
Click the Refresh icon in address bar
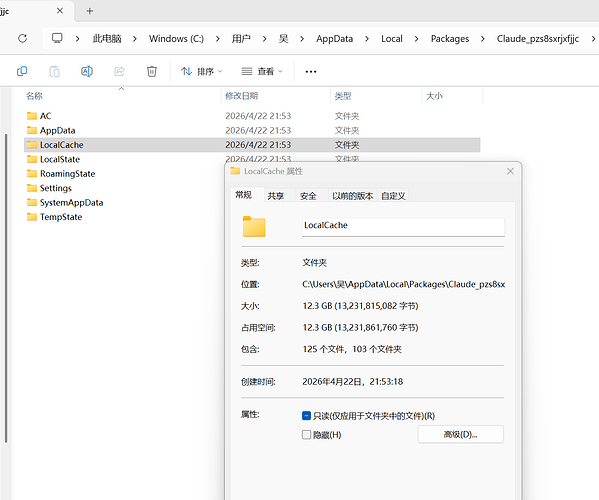[x=23, y=38]
